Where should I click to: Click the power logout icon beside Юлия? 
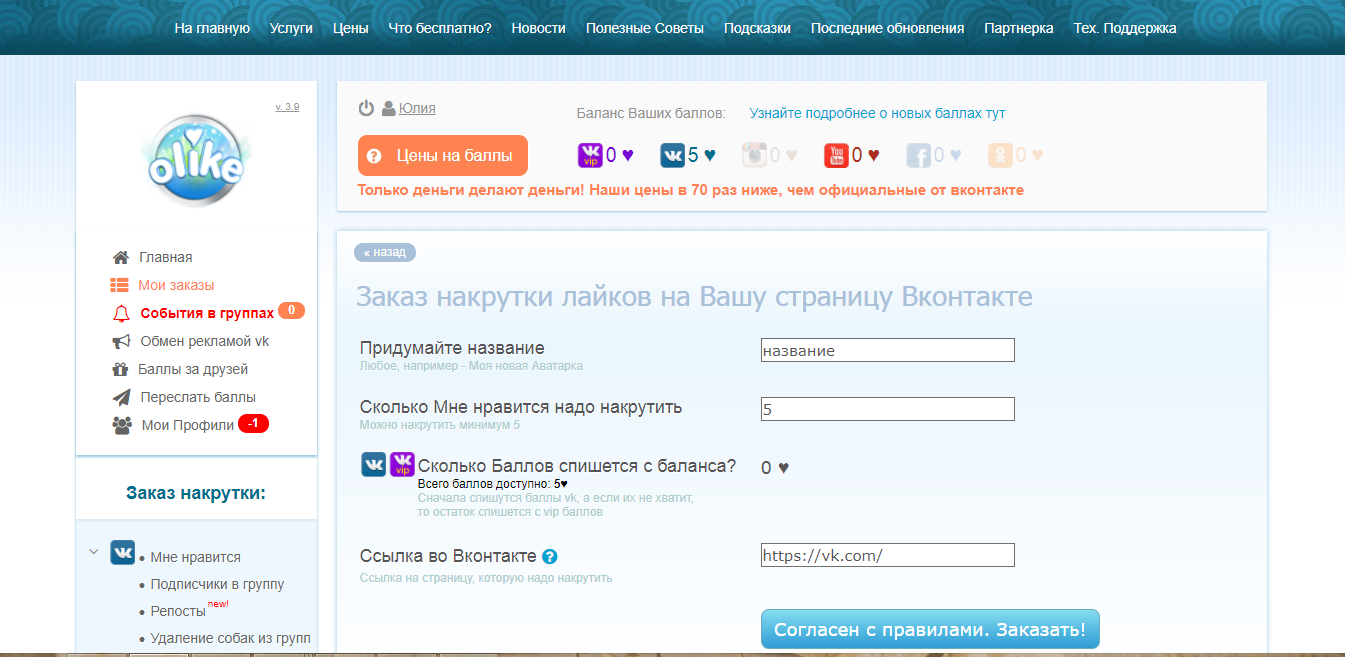coord(366,108)
